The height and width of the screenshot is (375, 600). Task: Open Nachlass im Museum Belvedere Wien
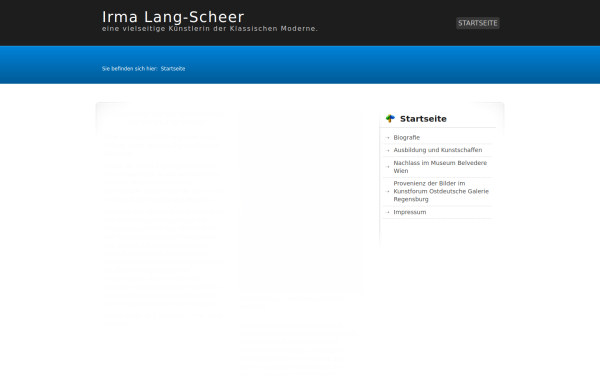coord(440,167)
